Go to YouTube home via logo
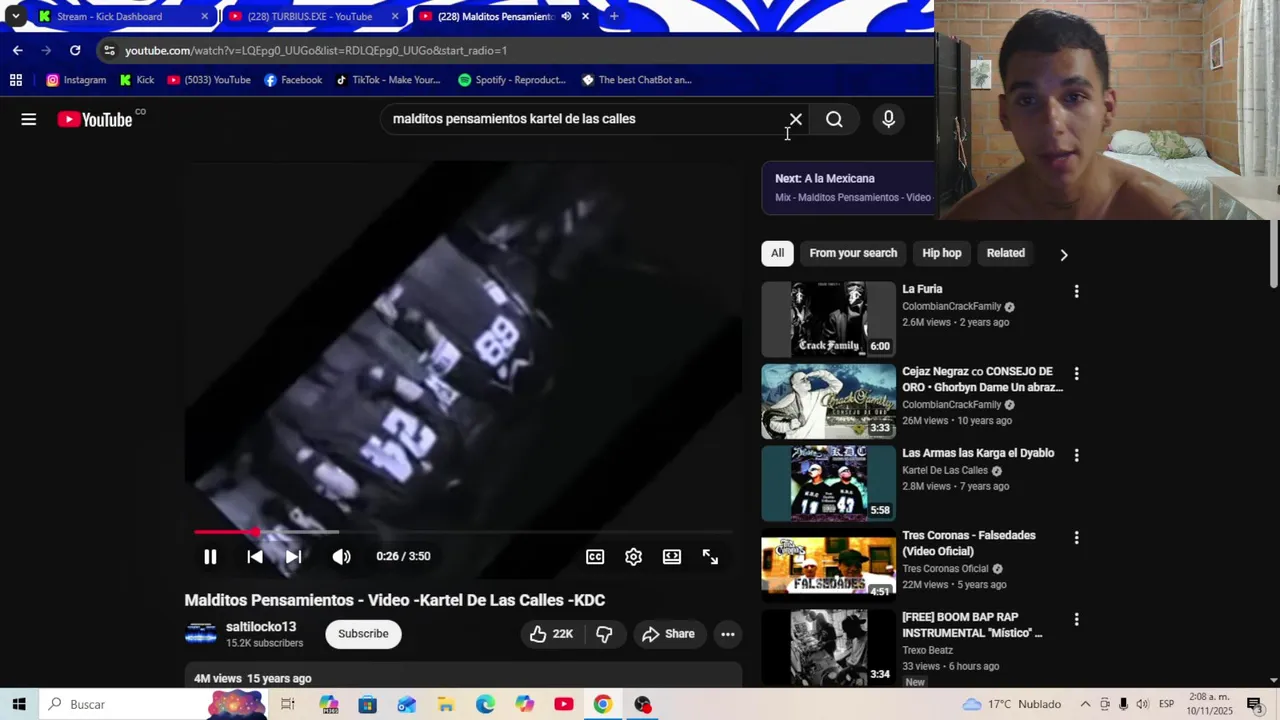This screenshot has width=1280, height=720. pyautogui.click(x=95, y=119)
